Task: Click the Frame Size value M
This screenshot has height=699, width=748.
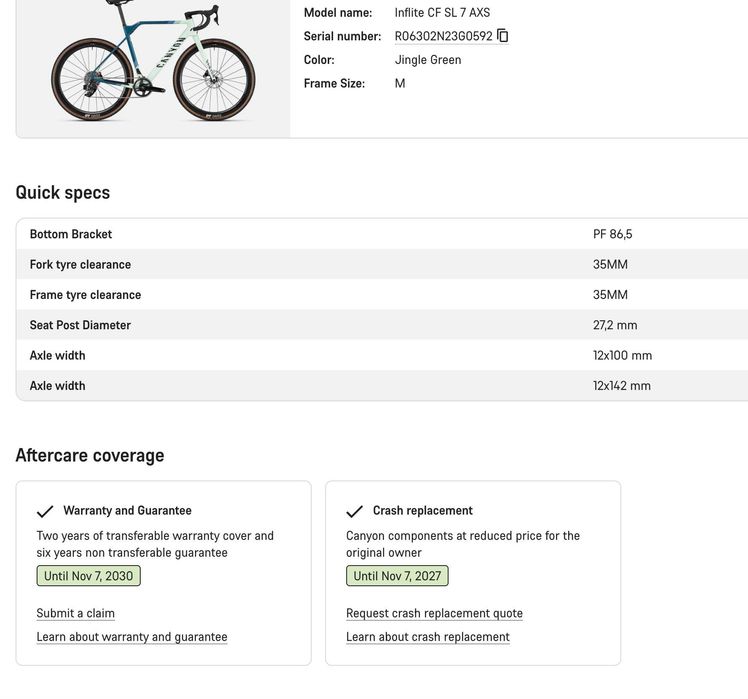Action: click(400, 83)
